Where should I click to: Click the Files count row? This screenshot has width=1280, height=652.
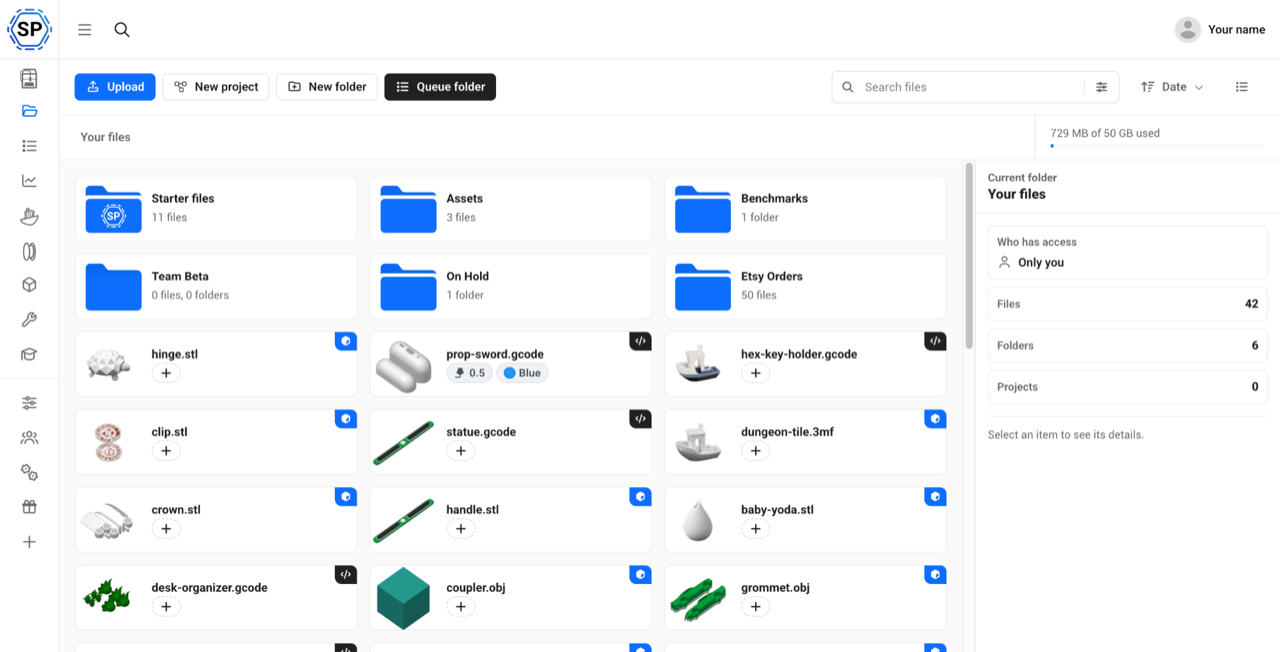pos(1127,304)
